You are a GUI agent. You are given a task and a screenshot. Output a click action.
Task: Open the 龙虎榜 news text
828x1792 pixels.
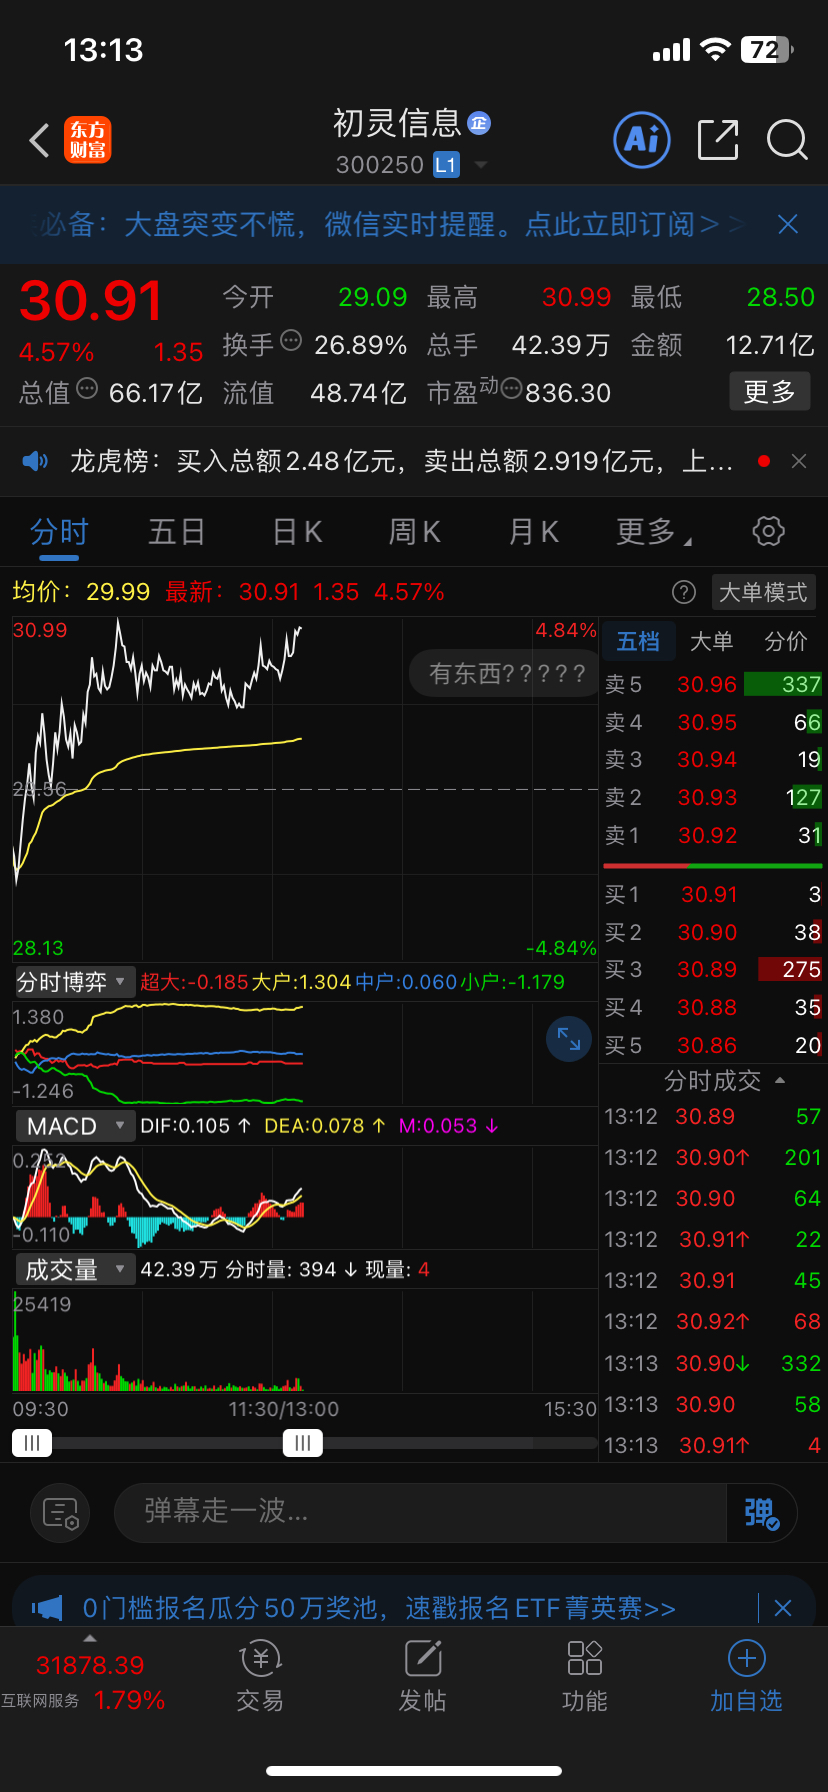(402, 461)
